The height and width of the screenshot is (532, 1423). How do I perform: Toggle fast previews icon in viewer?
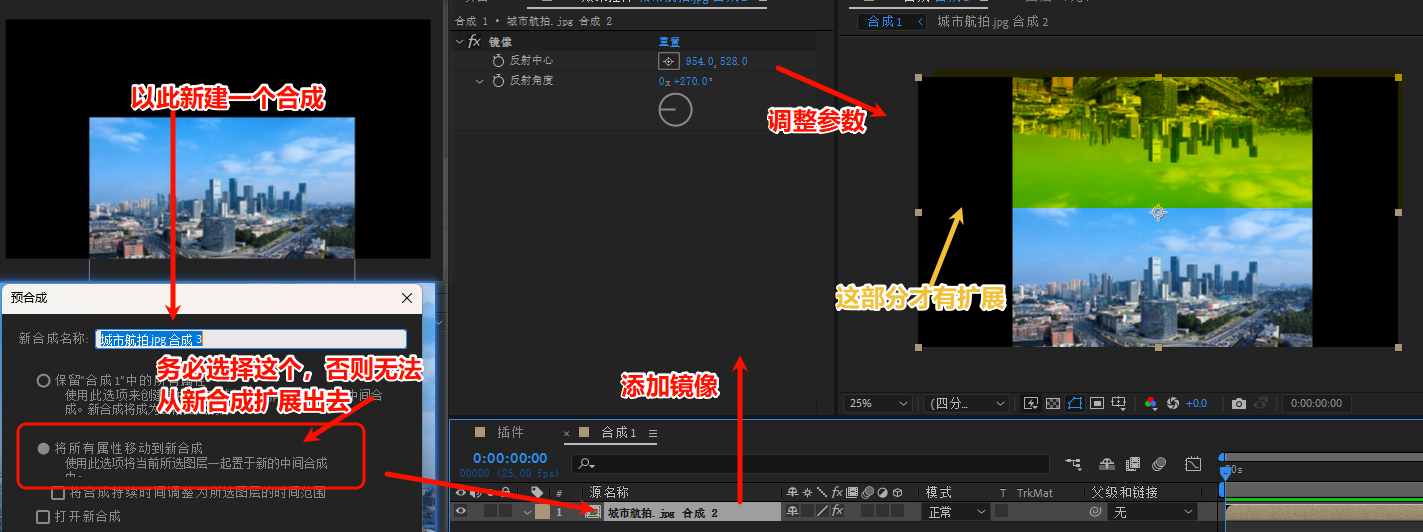pyautogui.click(x=1031, y=403)
